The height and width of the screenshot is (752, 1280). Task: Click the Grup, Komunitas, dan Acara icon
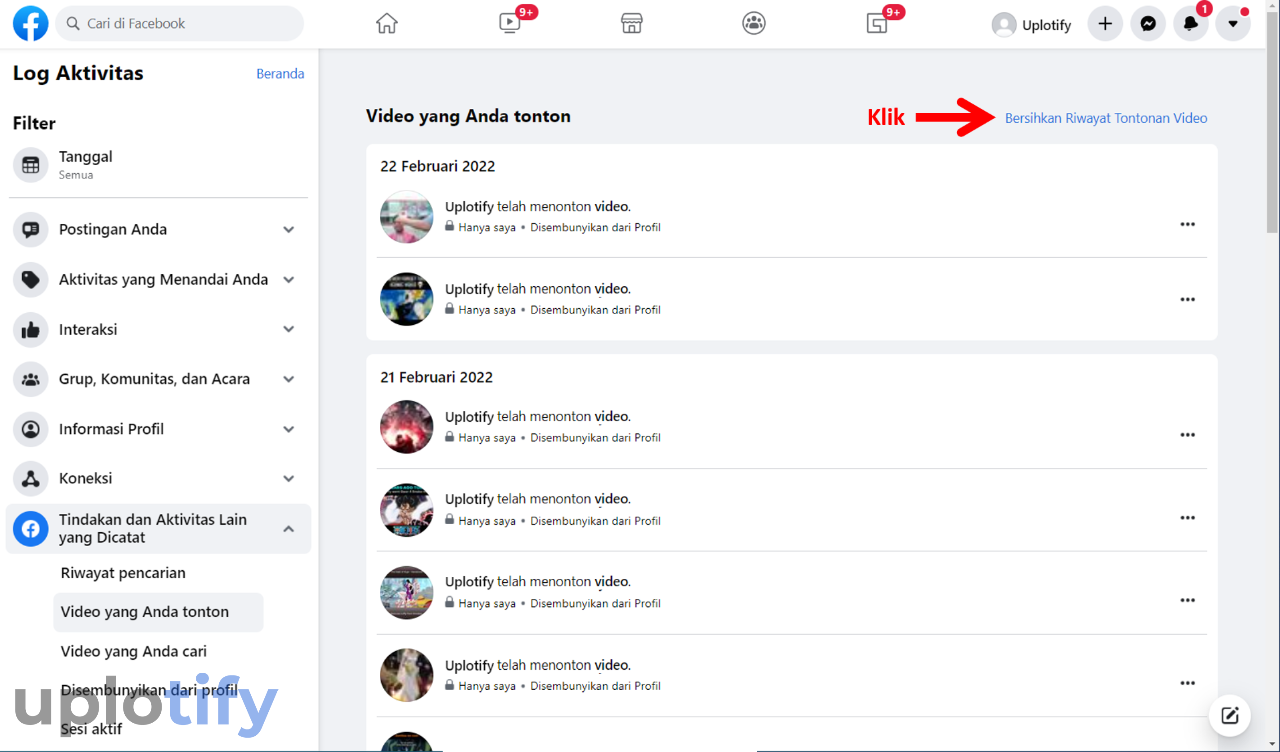[x=31, y=379]
